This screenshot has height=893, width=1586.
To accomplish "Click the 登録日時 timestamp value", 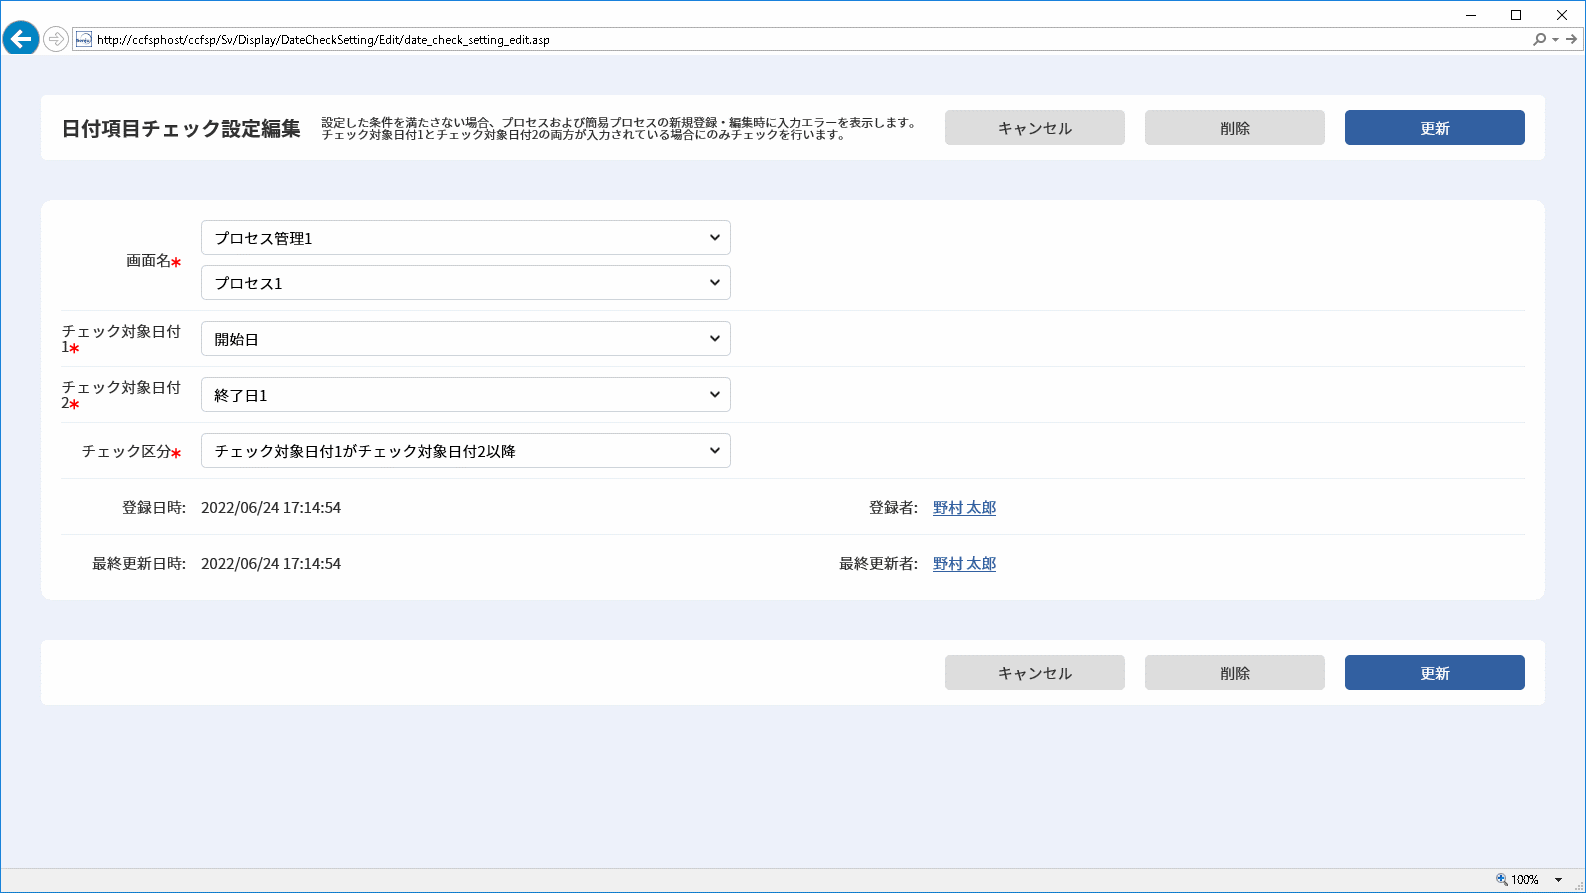I will coord(271,508).
